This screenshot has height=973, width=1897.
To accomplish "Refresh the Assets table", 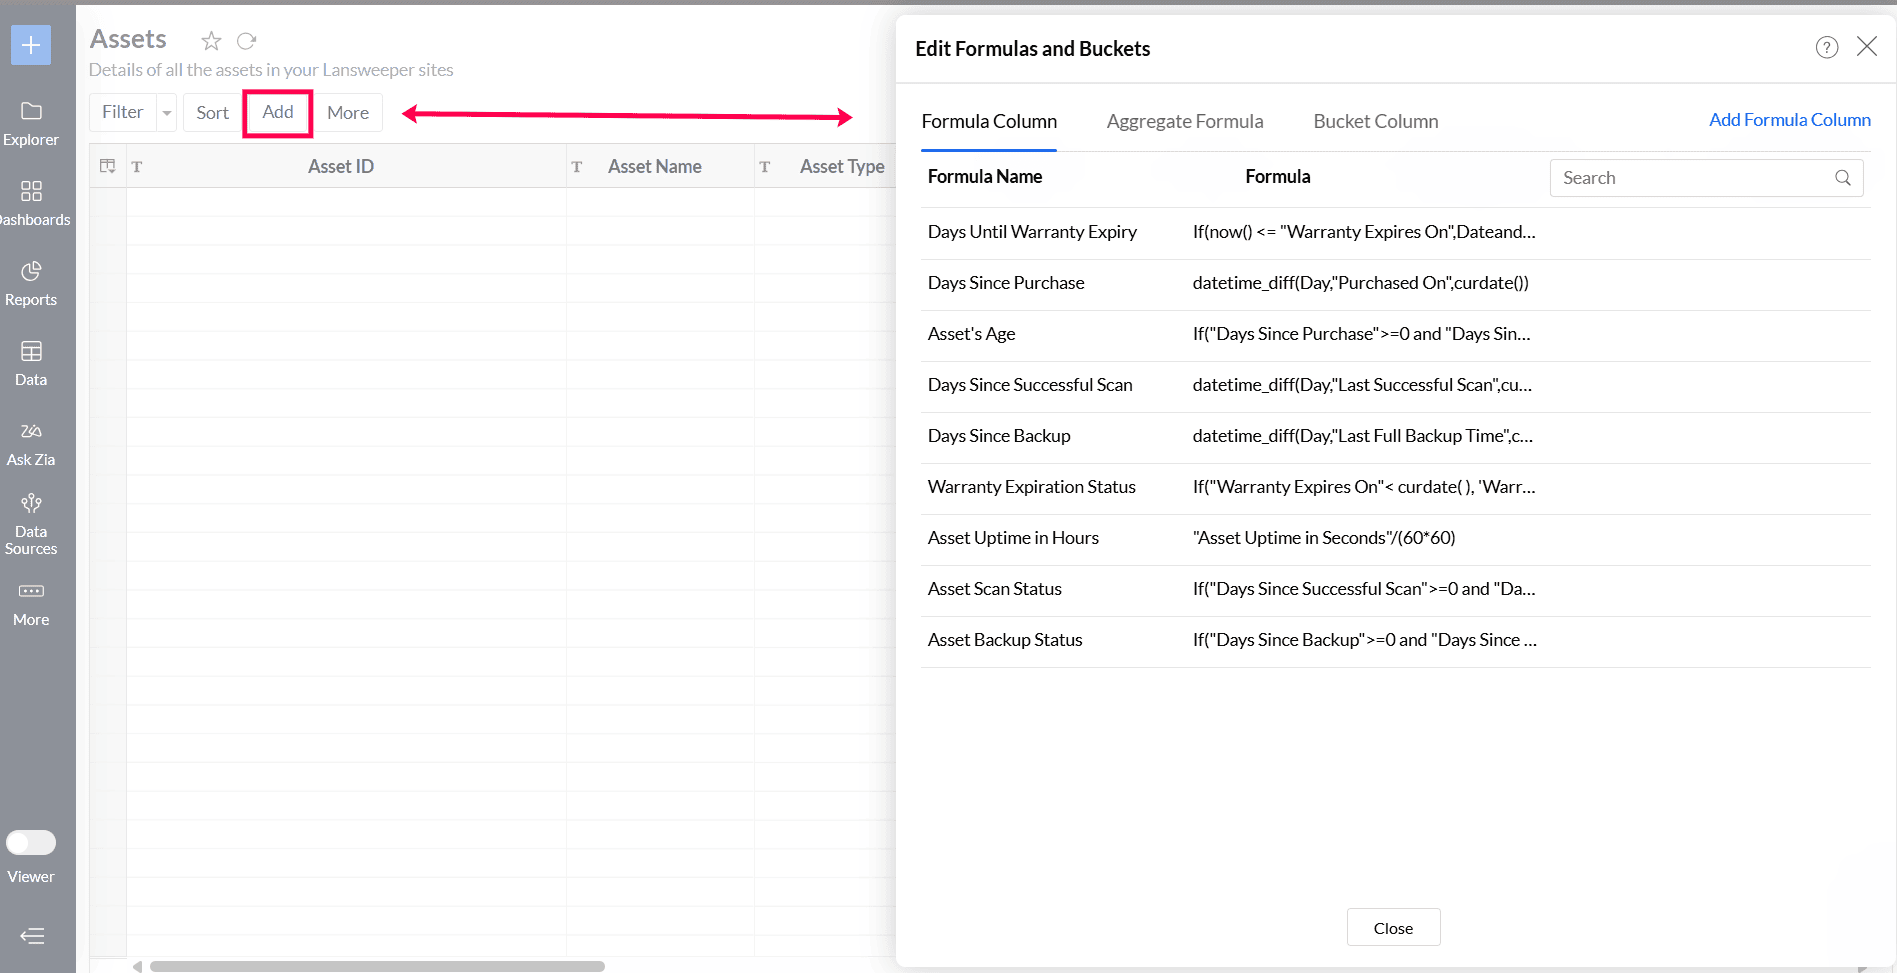I will tap(247, 41).
